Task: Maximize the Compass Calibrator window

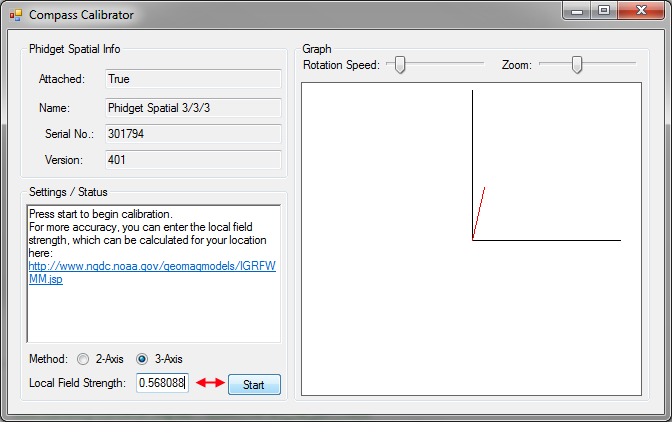Action: [604, 11]
